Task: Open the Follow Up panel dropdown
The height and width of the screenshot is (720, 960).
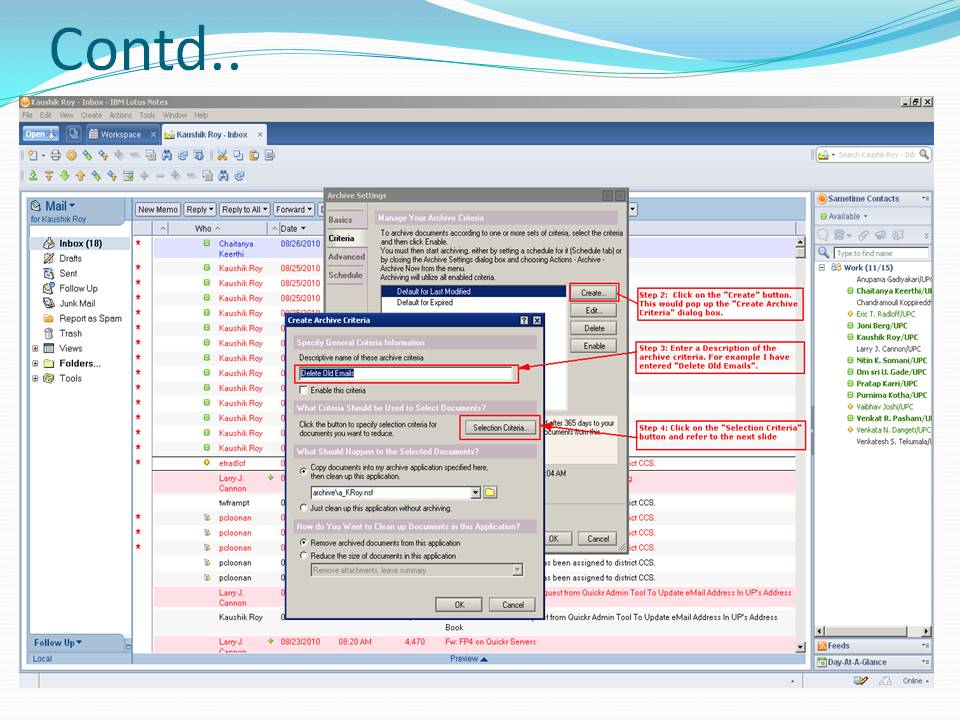Action: coord(79,643)
